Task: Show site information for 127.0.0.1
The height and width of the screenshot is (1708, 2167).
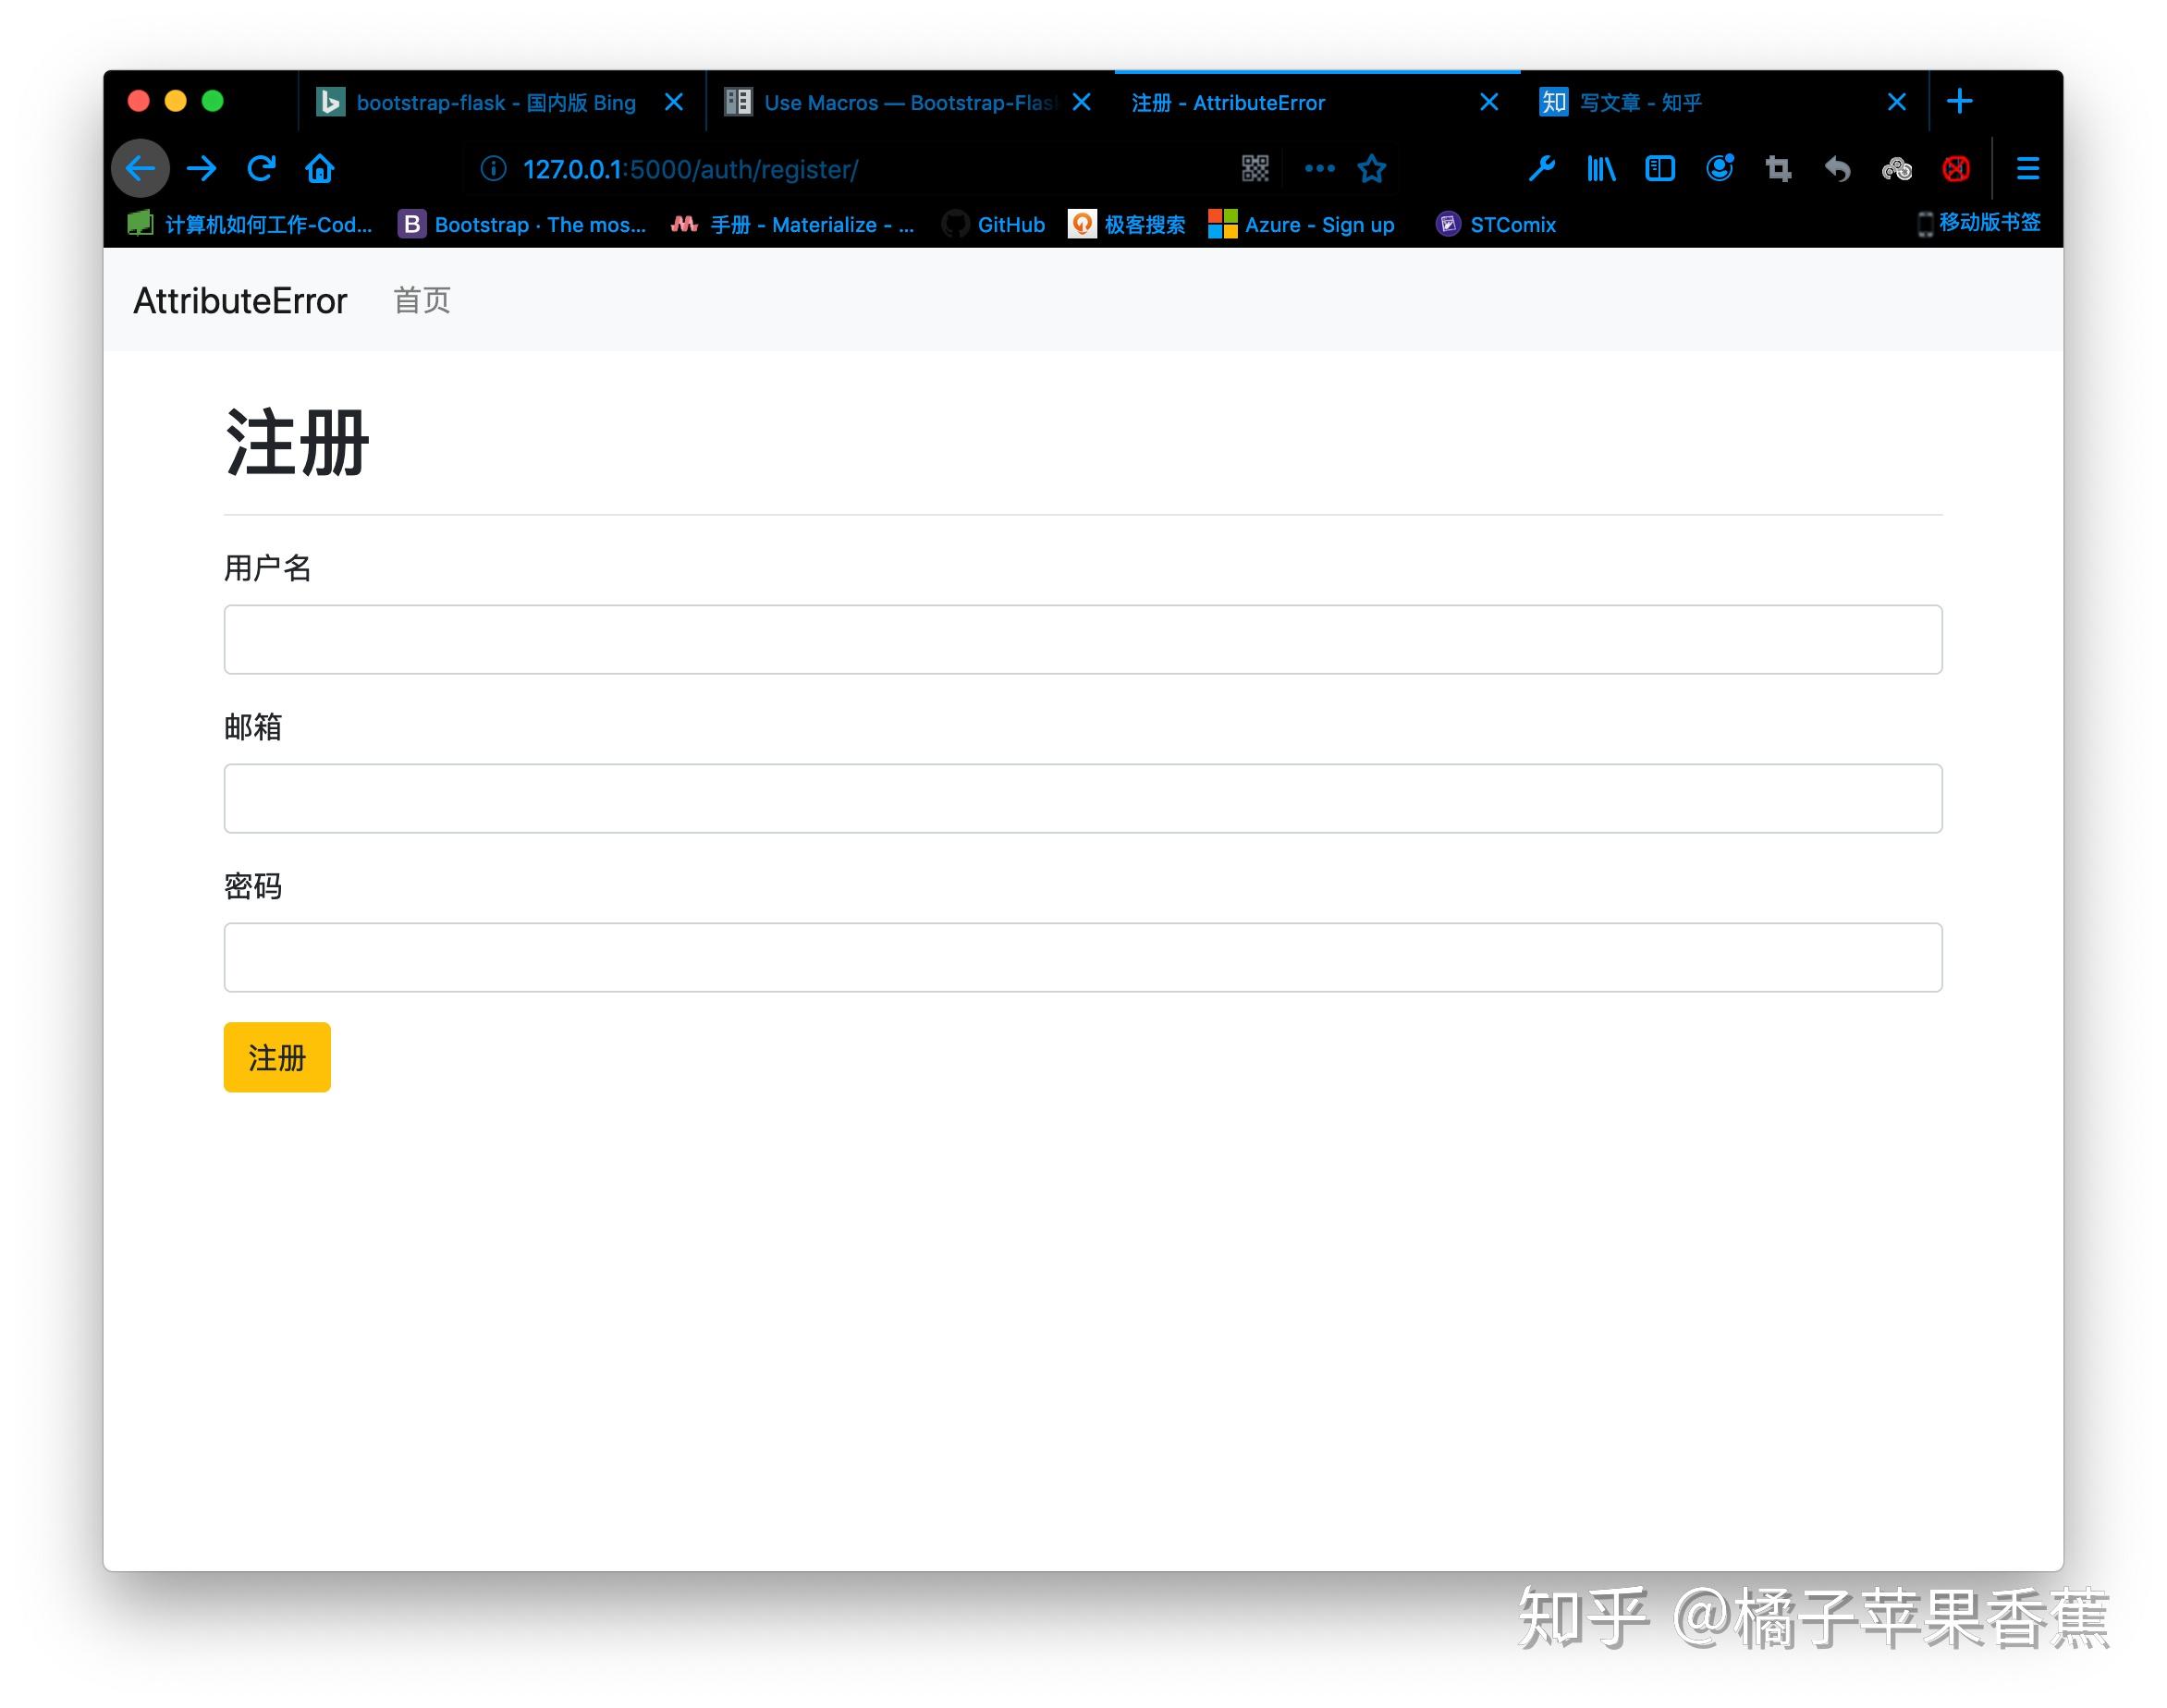Action: tap(493, 169)
